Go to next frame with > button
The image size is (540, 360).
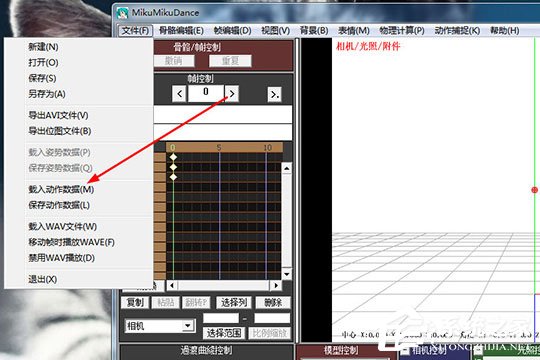coord(232,94)
